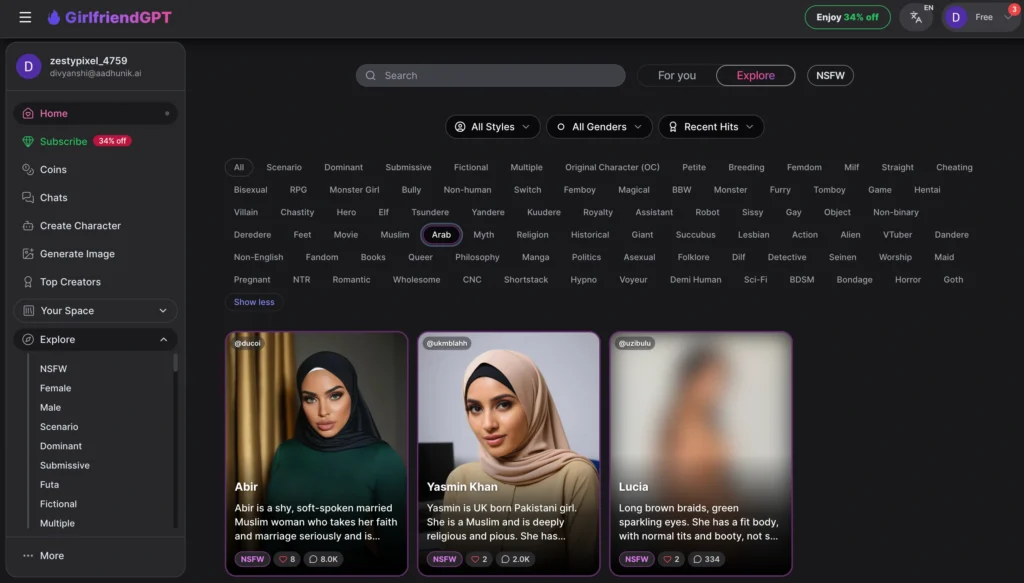Click the 34% off badge next to Subscribe
The image size is (1024, 583).
pos(112,141)
